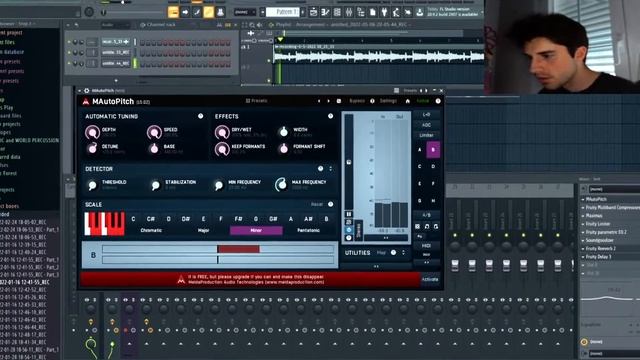Image resolution: width=640 pixels, height=360 pixels.
Task: Click the blue highlighted meter icon
Action: click(349, 230)
